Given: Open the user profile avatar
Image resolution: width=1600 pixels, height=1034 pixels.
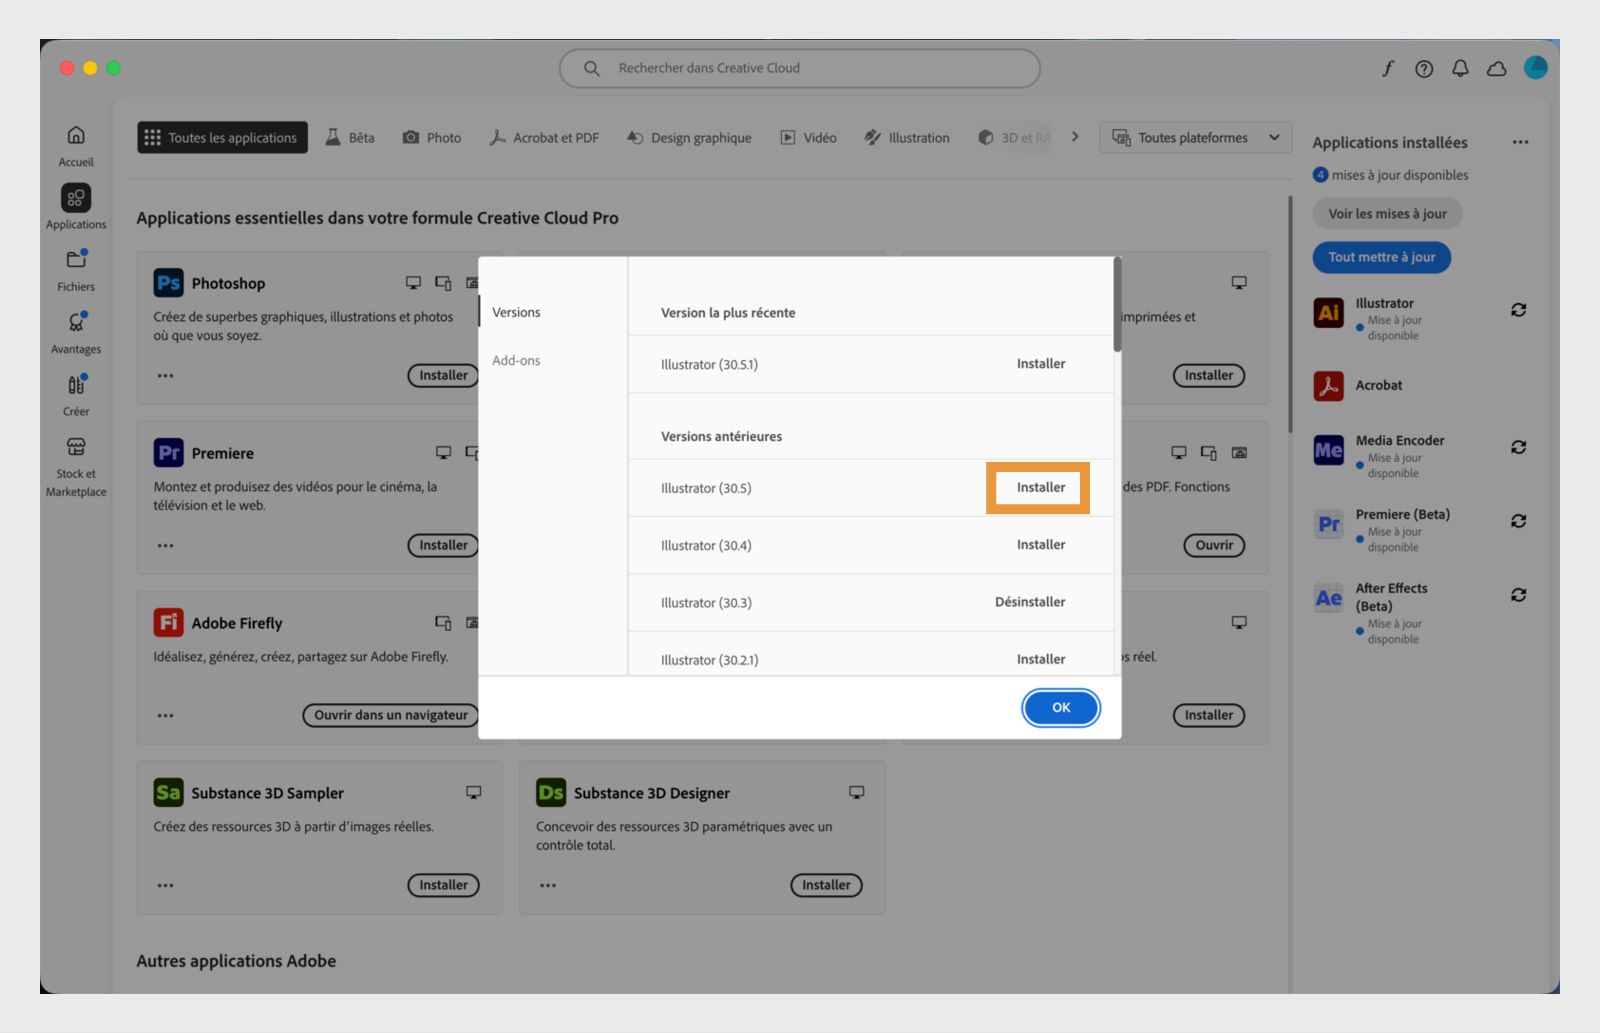Looking at the screenshot, I should 1536,67.
